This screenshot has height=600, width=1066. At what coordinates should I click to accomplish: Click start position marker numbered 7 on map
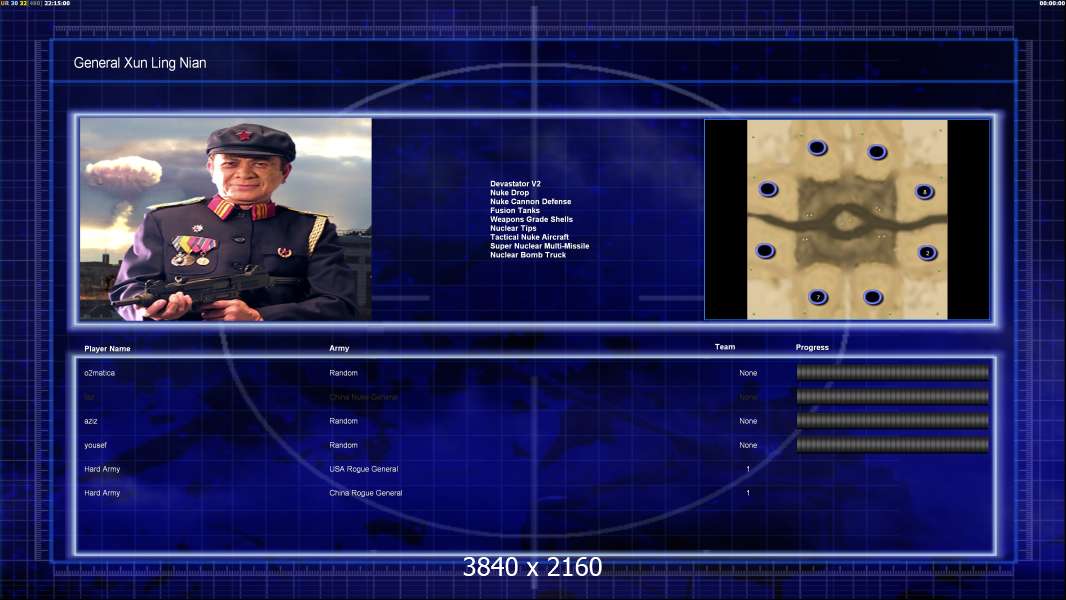tap(818, 297)
